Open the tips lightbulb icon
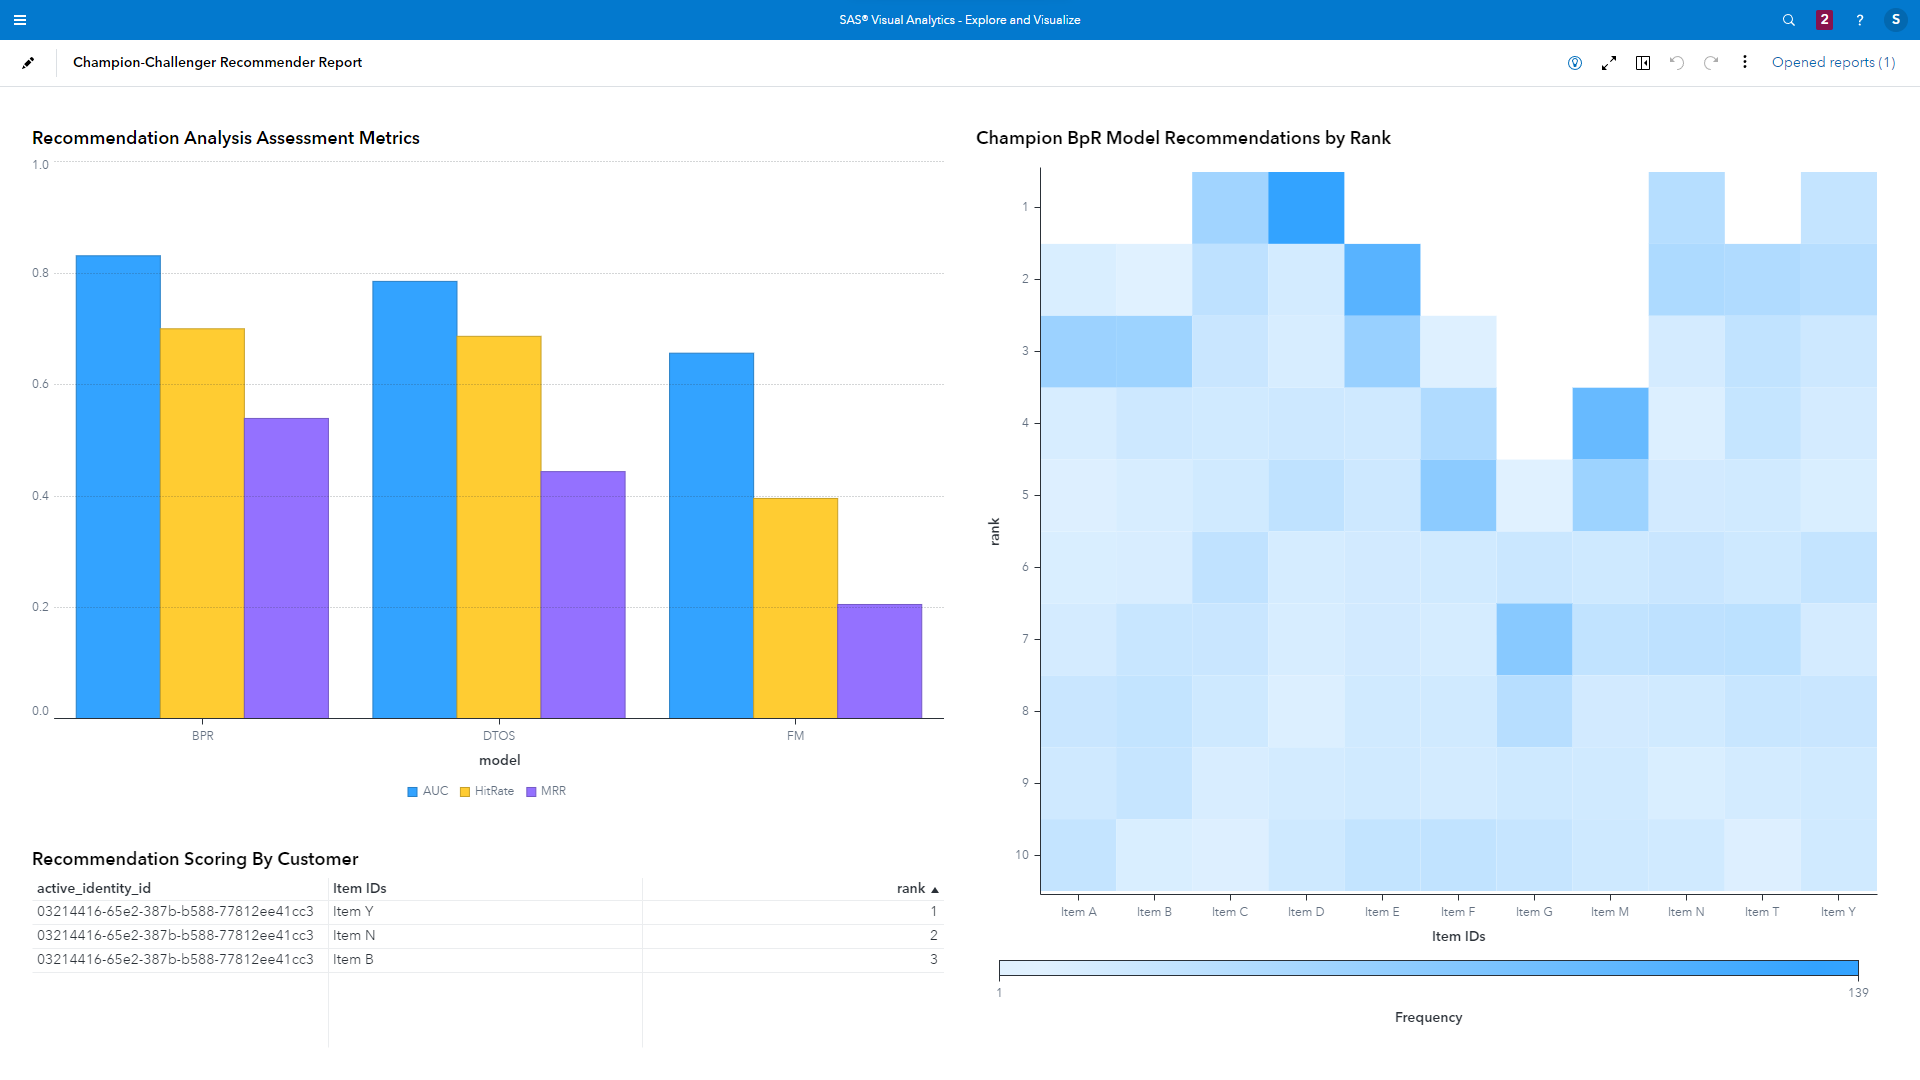Screen dimensions: 1920x1080 pos(1575,62)
